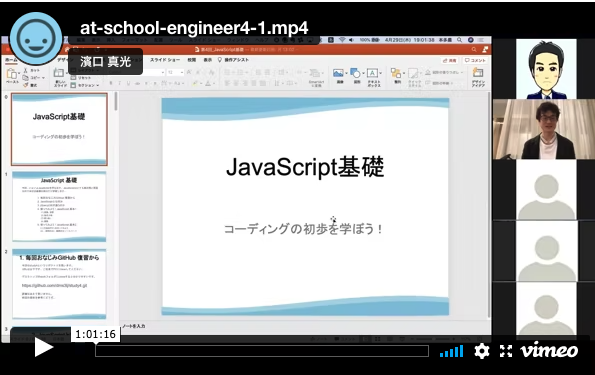Open the デザインアイデア design ideas icon

[x=478, y=77]
